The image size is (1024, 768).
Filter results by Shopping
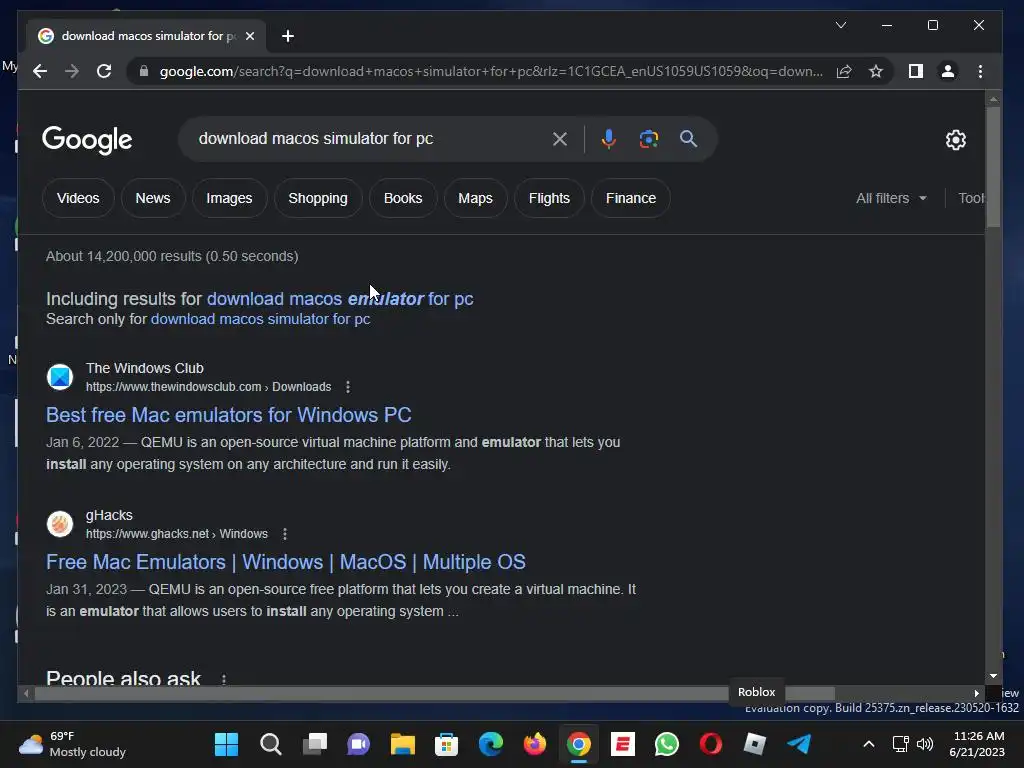pyautogui.click(x=318, y=198)
